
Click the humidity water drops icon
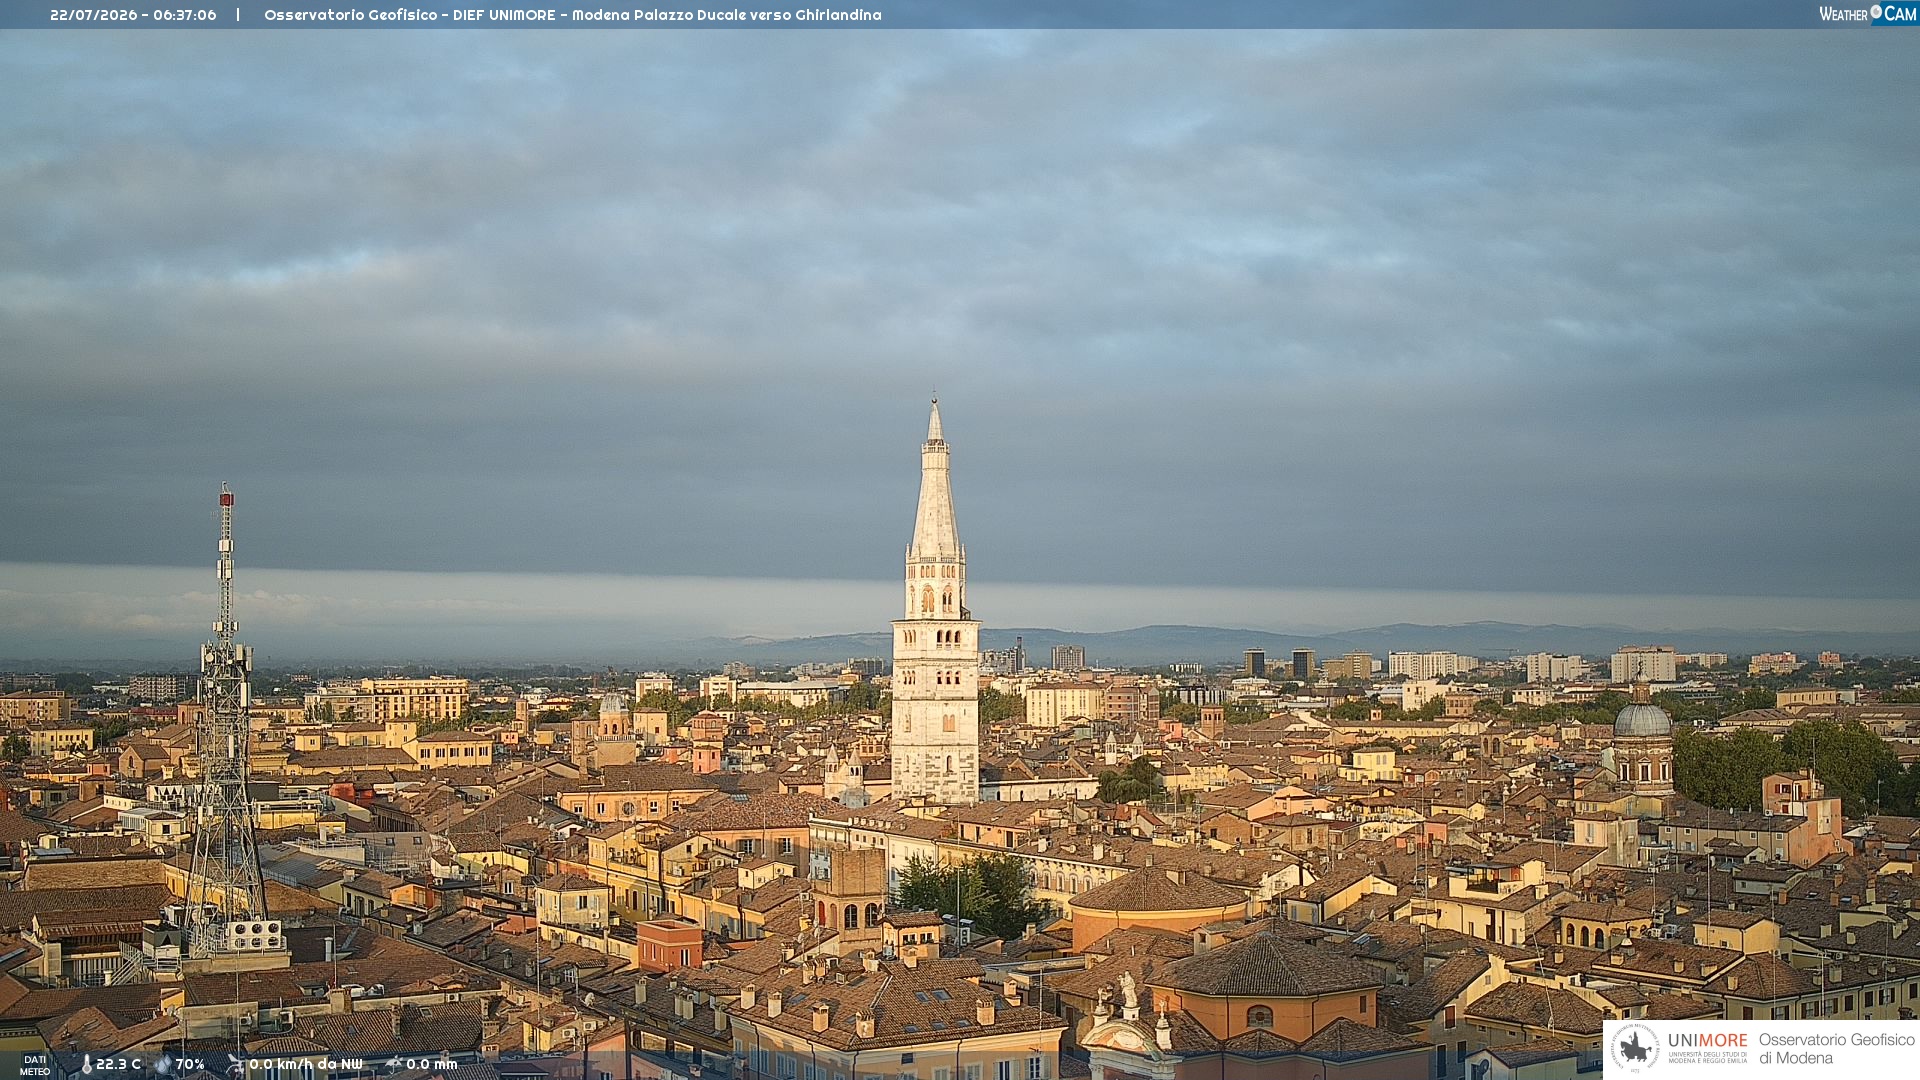tap(163, 1064)
